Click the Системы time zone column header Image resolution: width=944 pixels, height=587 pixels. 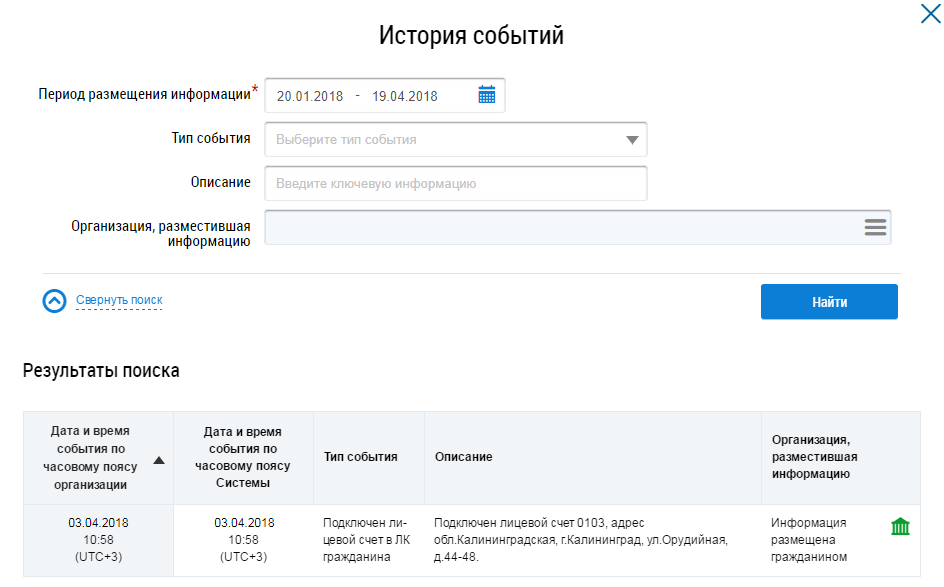coord(242,457)
